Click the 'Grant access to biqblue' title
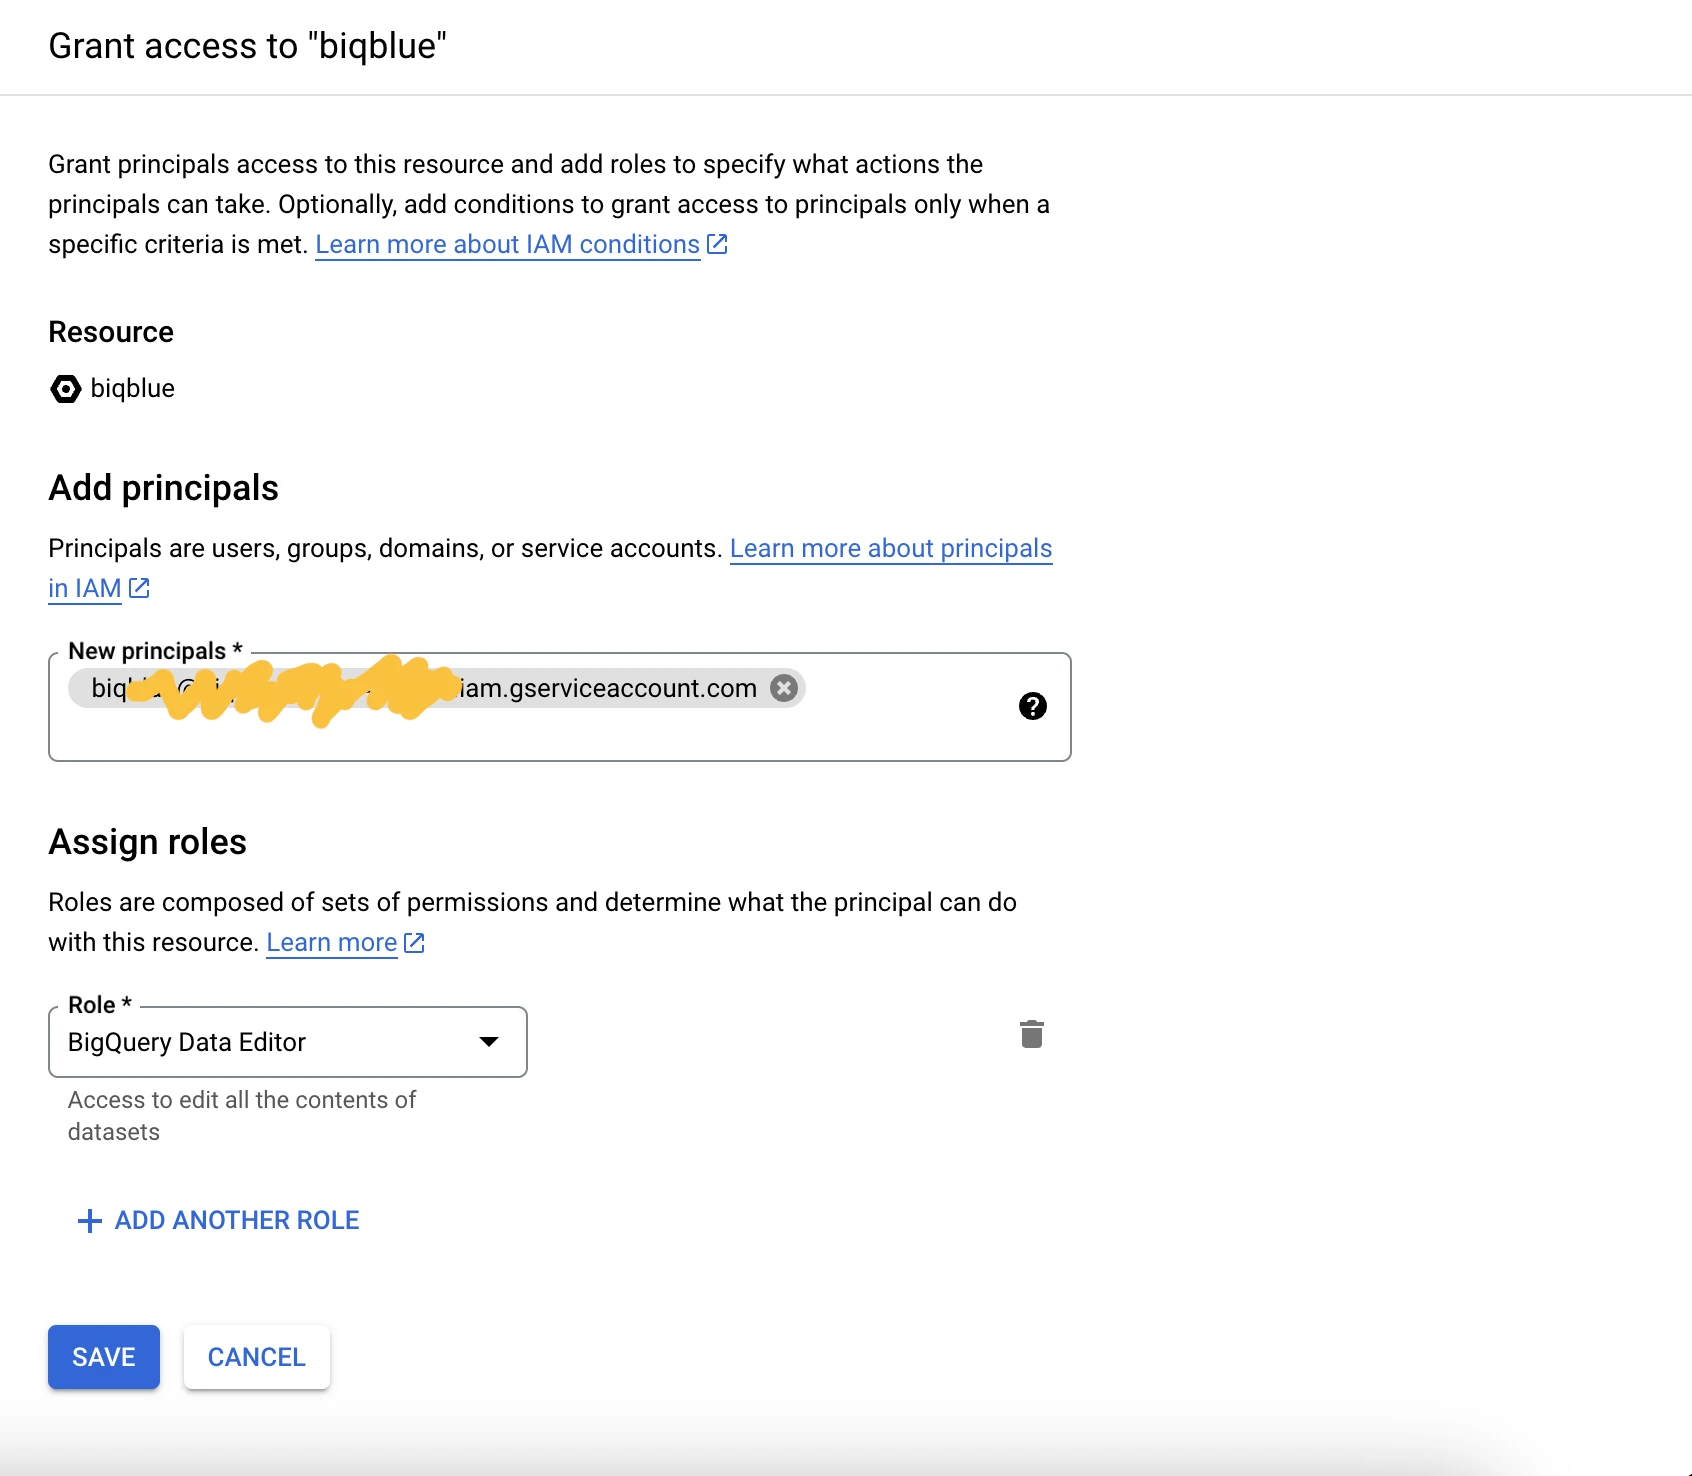The height and width of the screenshot is (1476, 1692). pyautogui.click(x=248, y=46)
